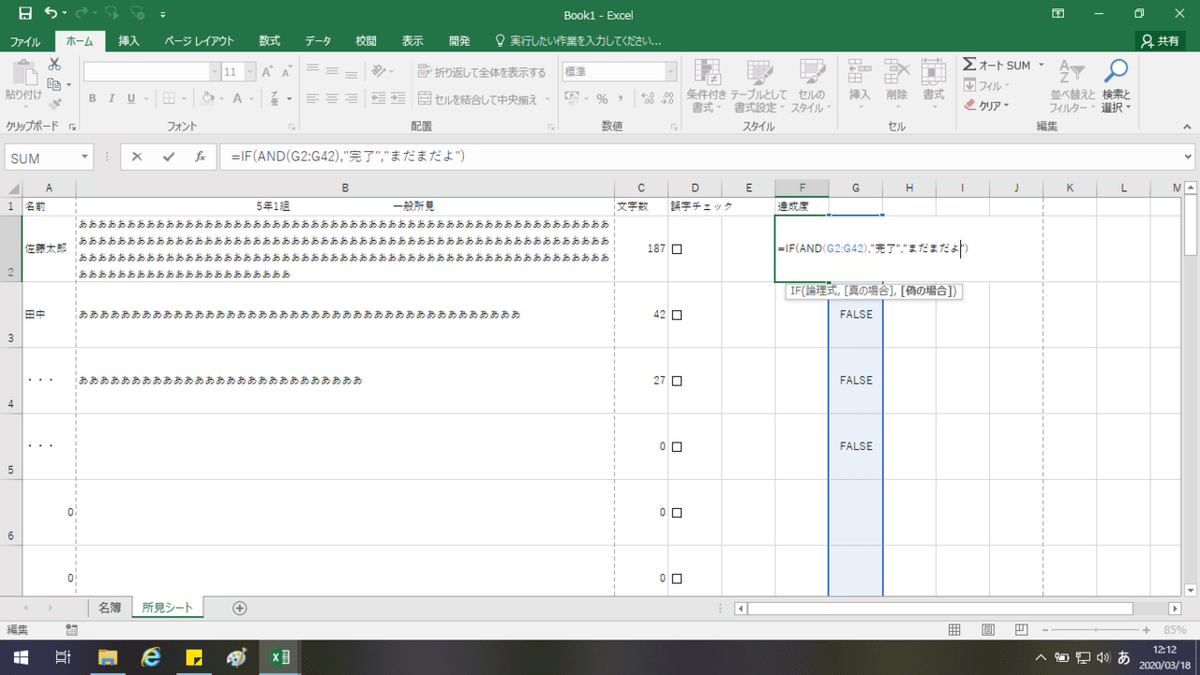Image resolution: width=1200 pixels, height=675 pixels.
Task: Tick the checkbox in row 2 column D
Action: point(677,249)
